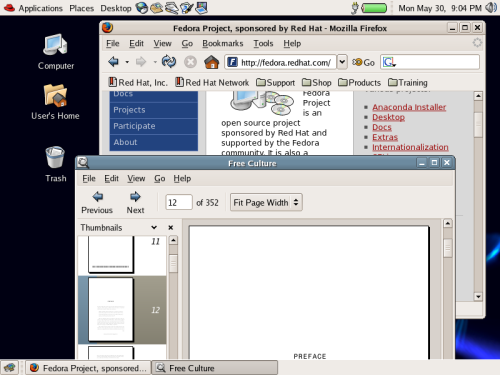
Task: Select the page 11 thumbnail
Action: [111, 255]
